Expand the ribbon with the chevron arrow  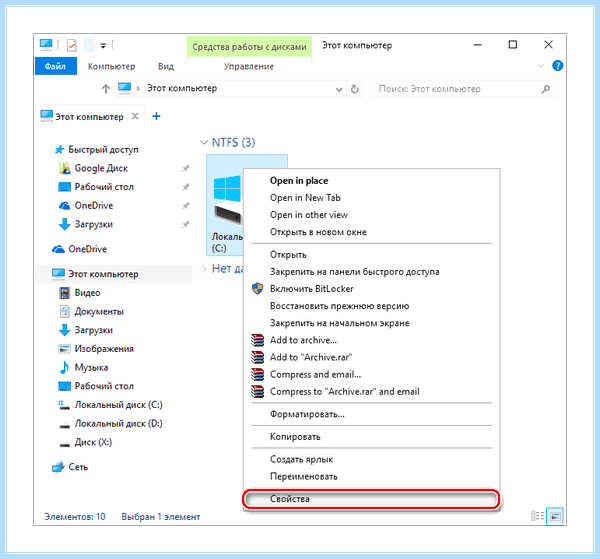pyautogui.click(x=540, y=66)
